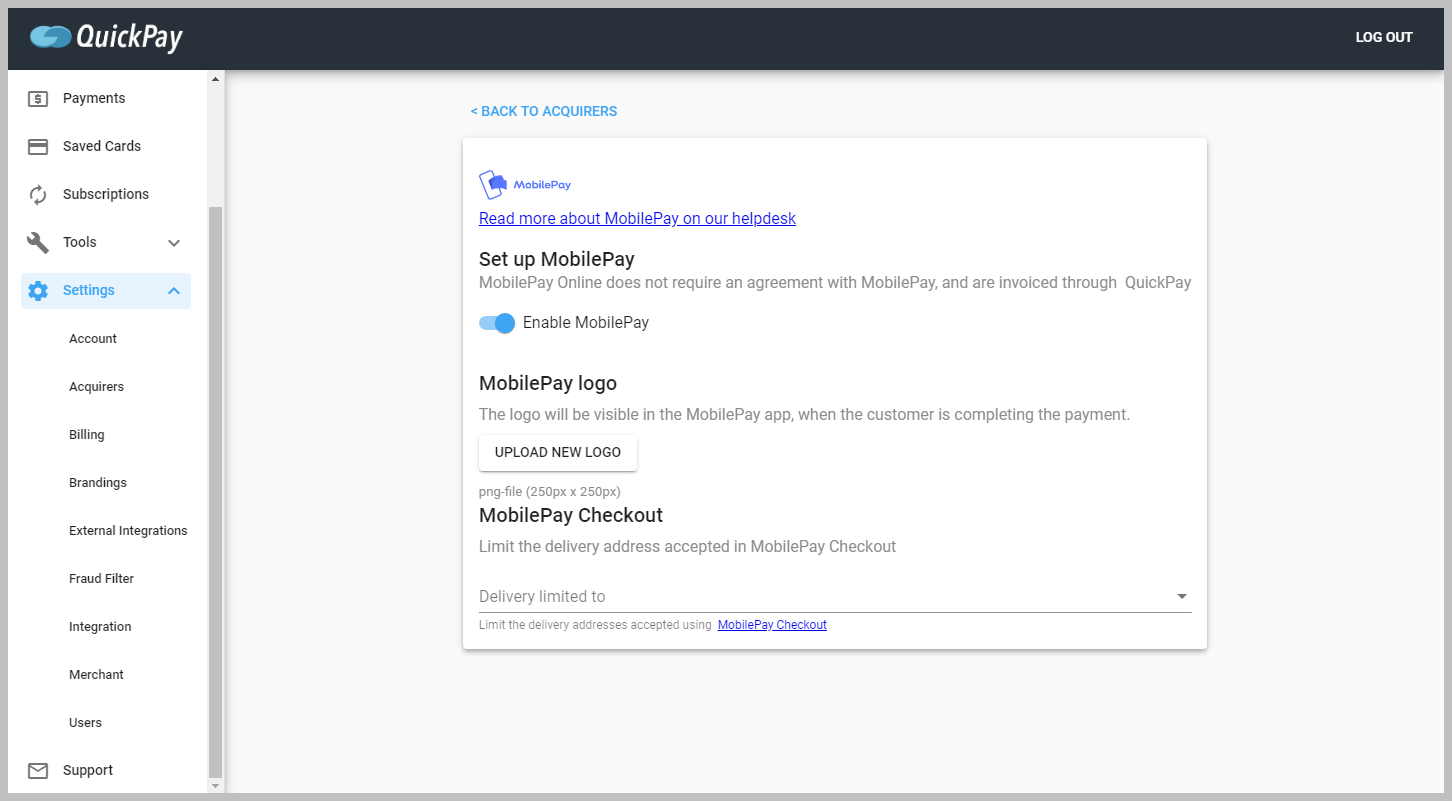Click the MobilePay Checkout heading

571,515
